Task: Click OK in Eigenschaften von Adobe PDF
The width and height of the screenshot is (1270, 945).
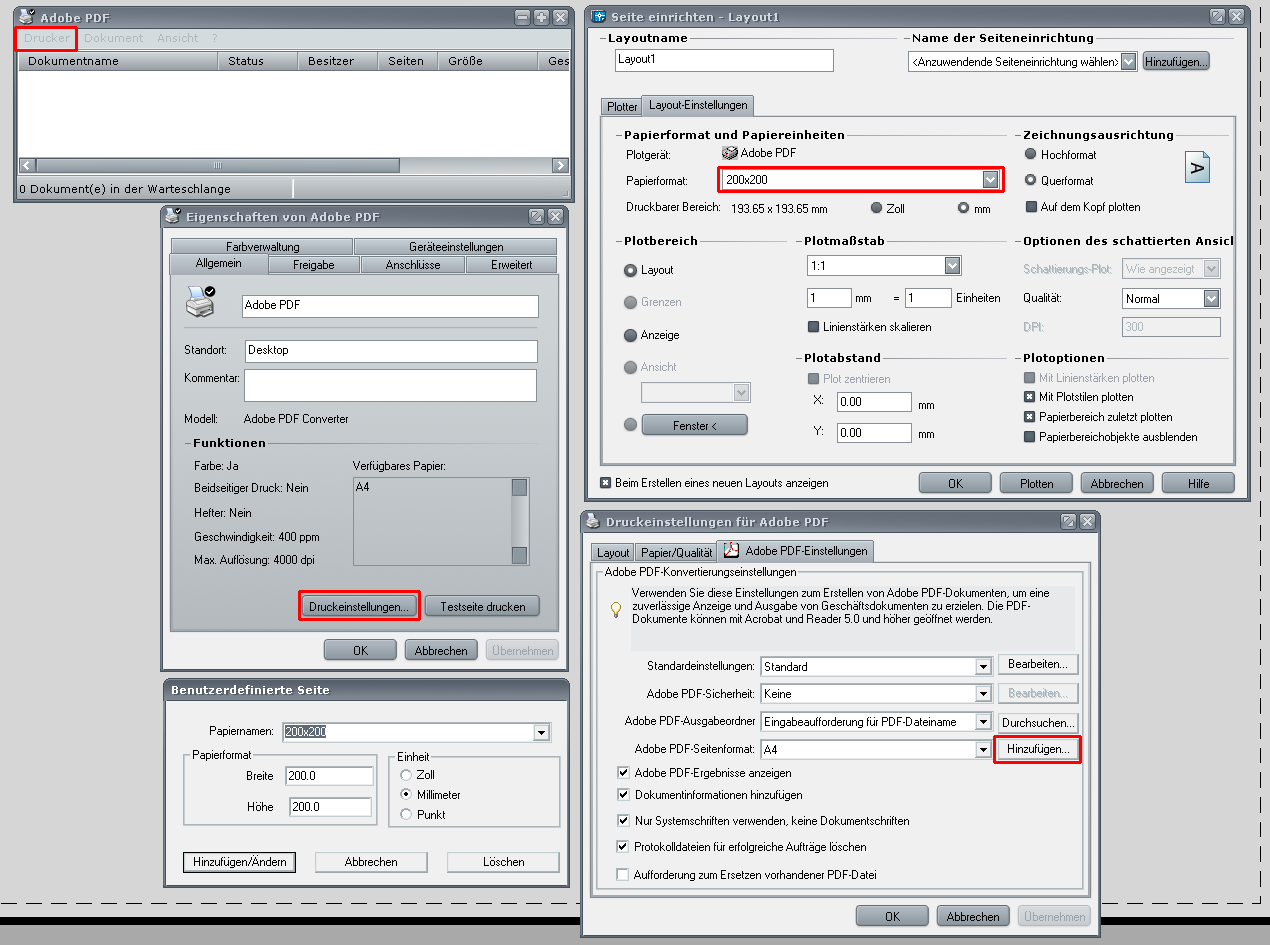Action: [360, 650]
